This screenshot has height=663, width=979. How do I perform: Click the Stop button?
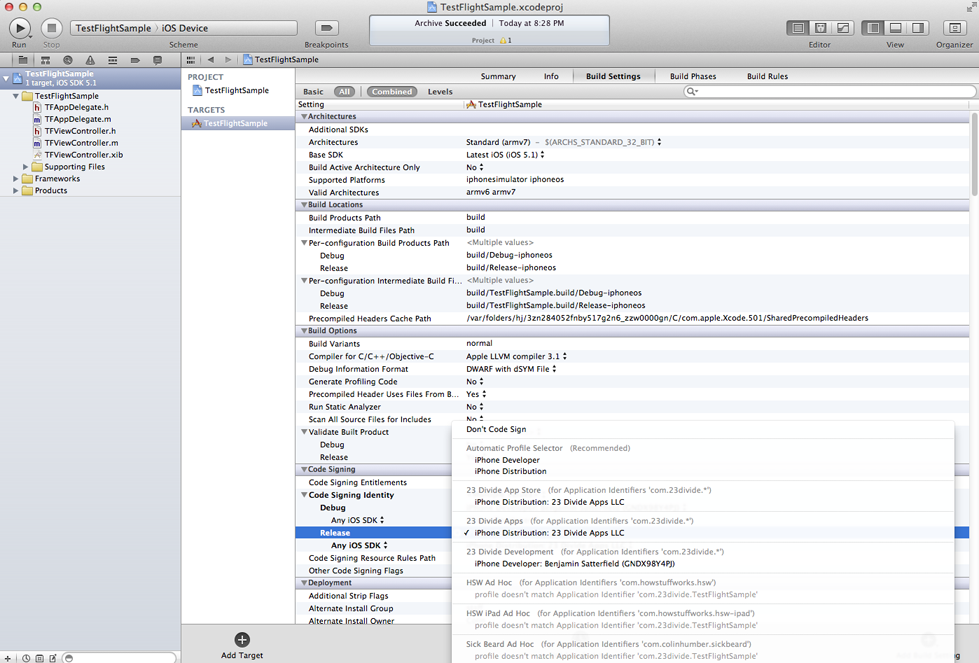52,28
